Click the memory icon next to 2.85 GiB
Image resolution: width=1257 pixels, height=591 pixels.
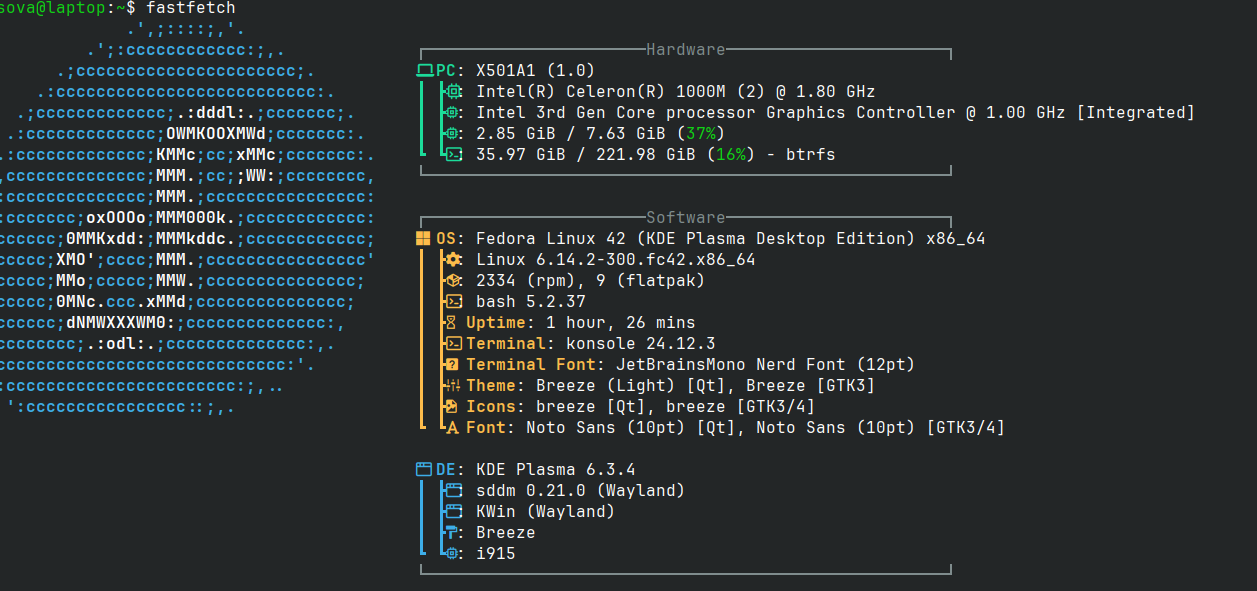(x=452, y=134)
